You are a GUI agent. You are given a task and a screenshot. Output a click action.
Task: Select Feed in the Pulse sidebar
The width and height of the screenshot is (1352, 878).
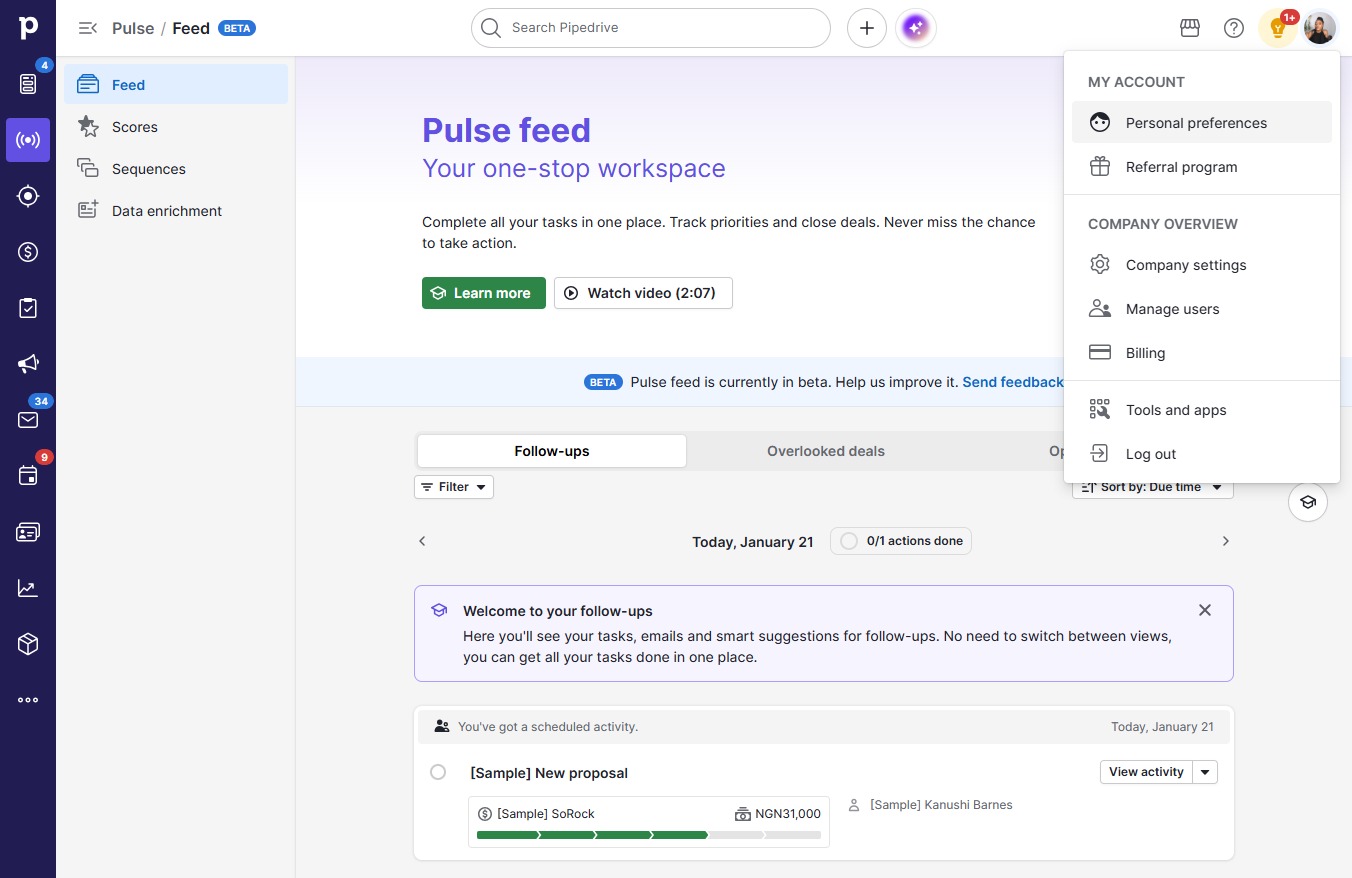[x=176, y=85]
